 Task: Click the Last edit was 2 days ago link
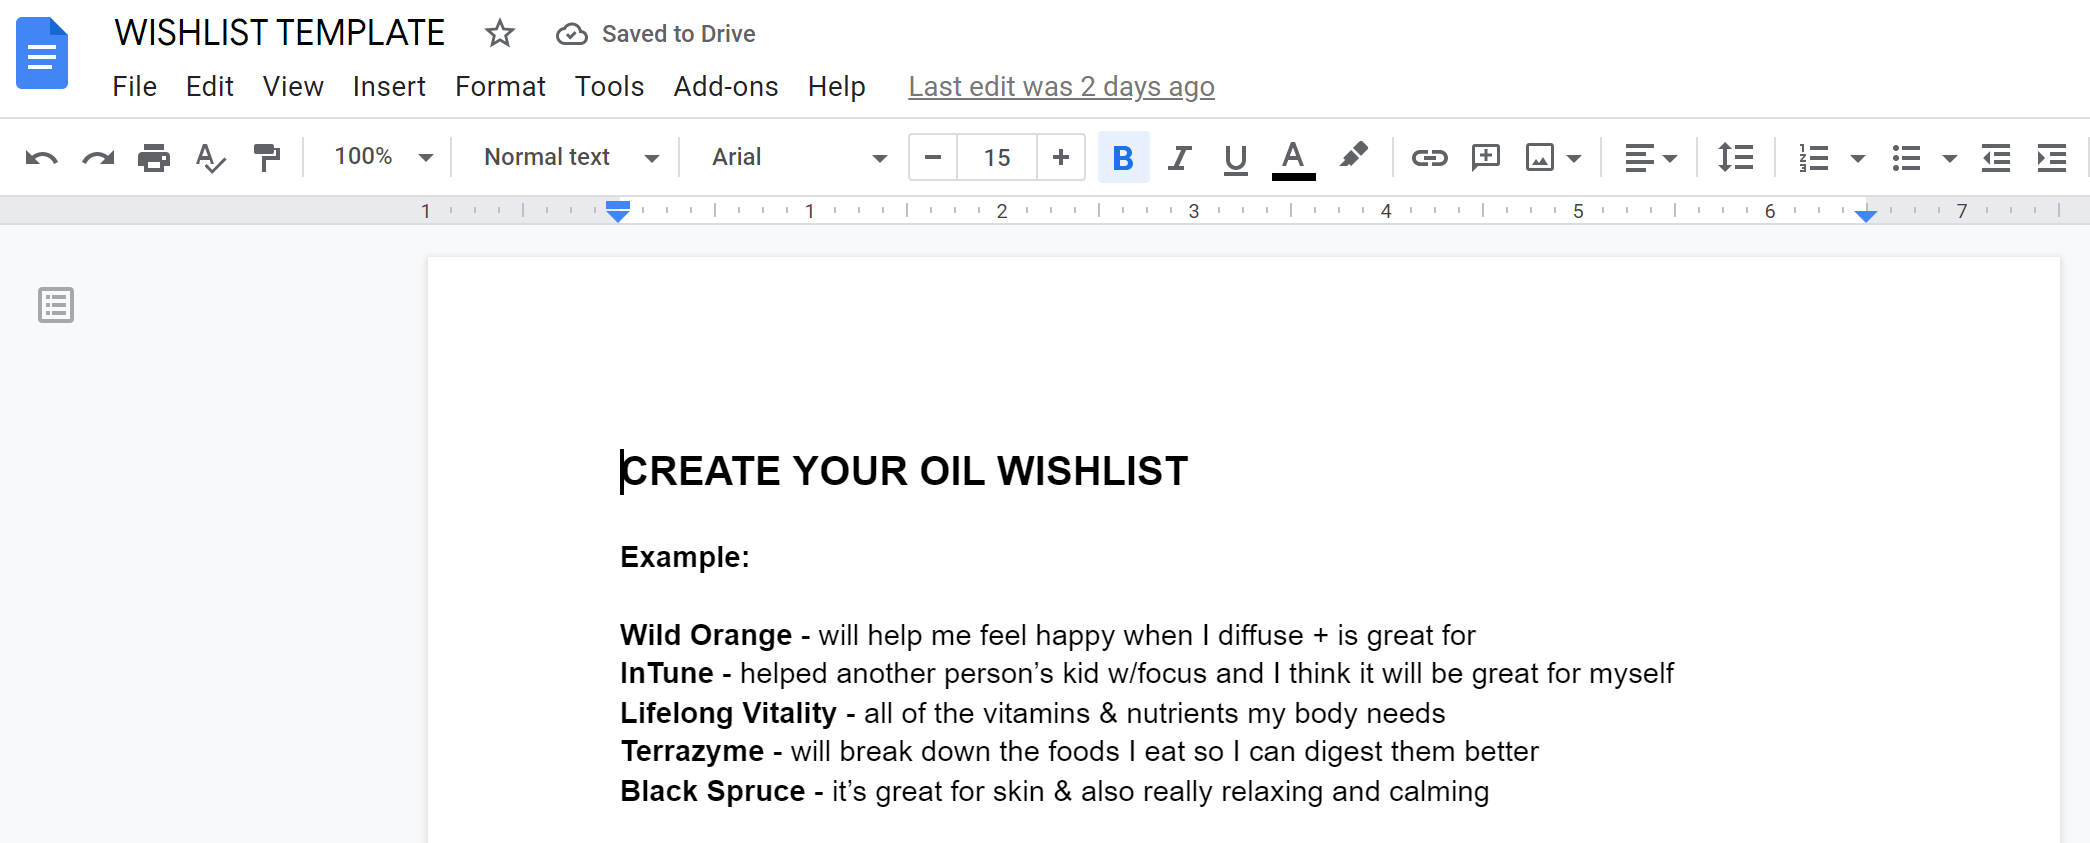coord(1061,87)
